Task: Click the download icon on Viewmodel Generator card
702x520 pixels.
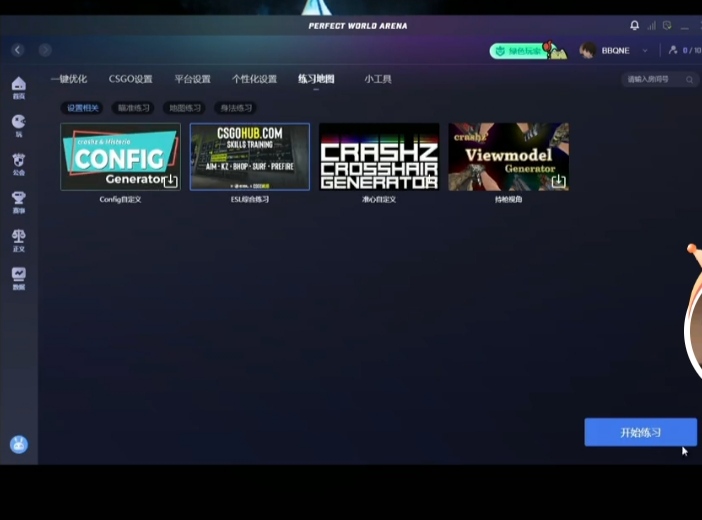Action: (558, 180)
